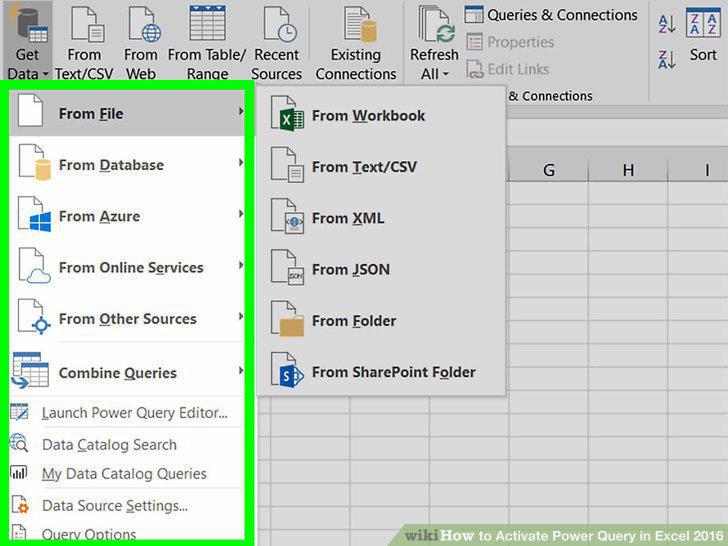Click From Text/CSV in the ribbon
728x546 pixels.
tap(84, 41)
